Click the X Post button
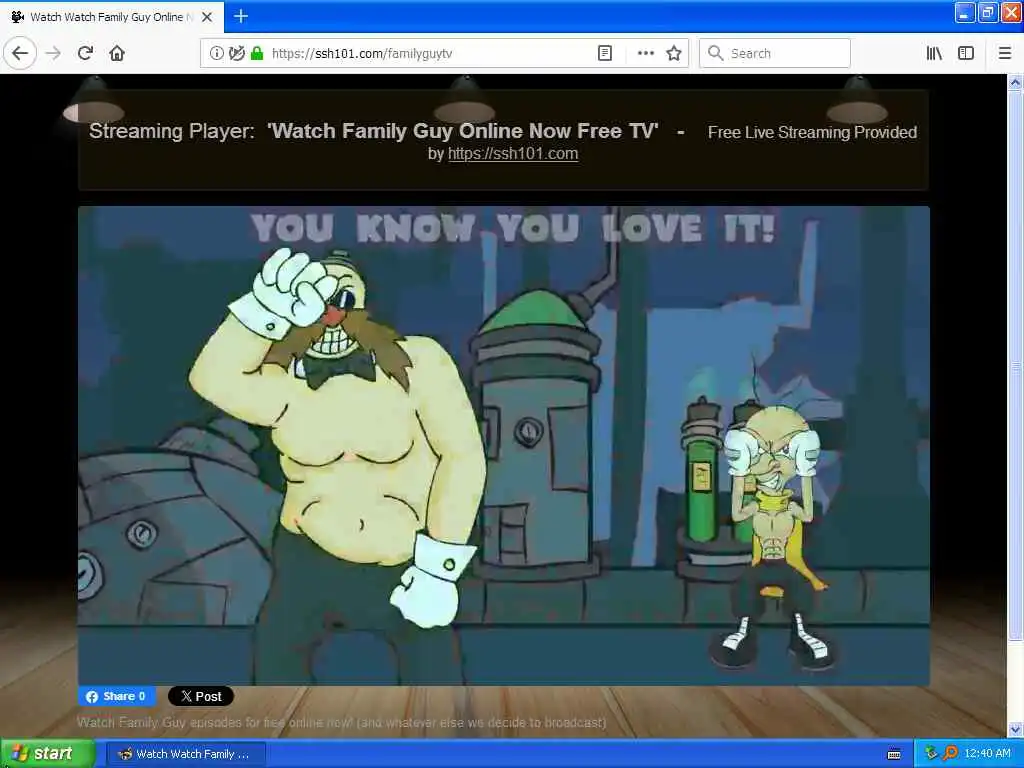Viewport: 1024px width, 768px height. tap(200, 696)
